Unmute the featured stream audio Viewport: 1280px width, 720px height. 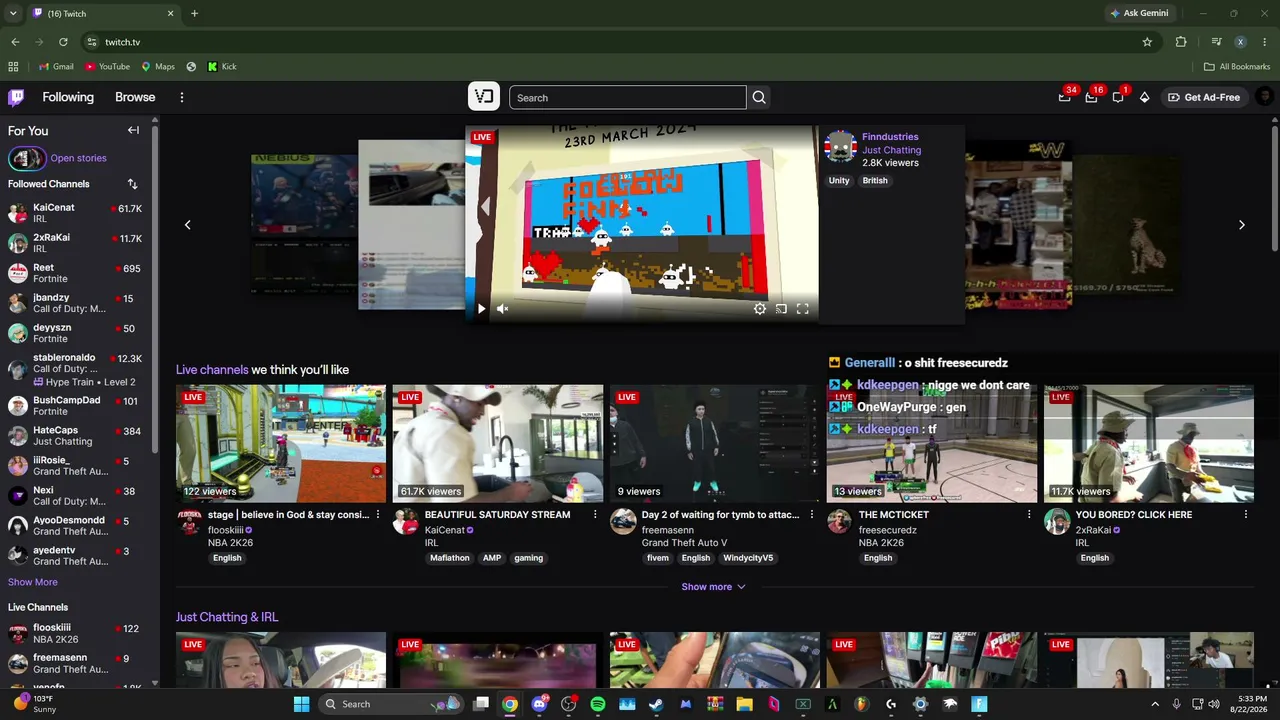coord(502,309)
